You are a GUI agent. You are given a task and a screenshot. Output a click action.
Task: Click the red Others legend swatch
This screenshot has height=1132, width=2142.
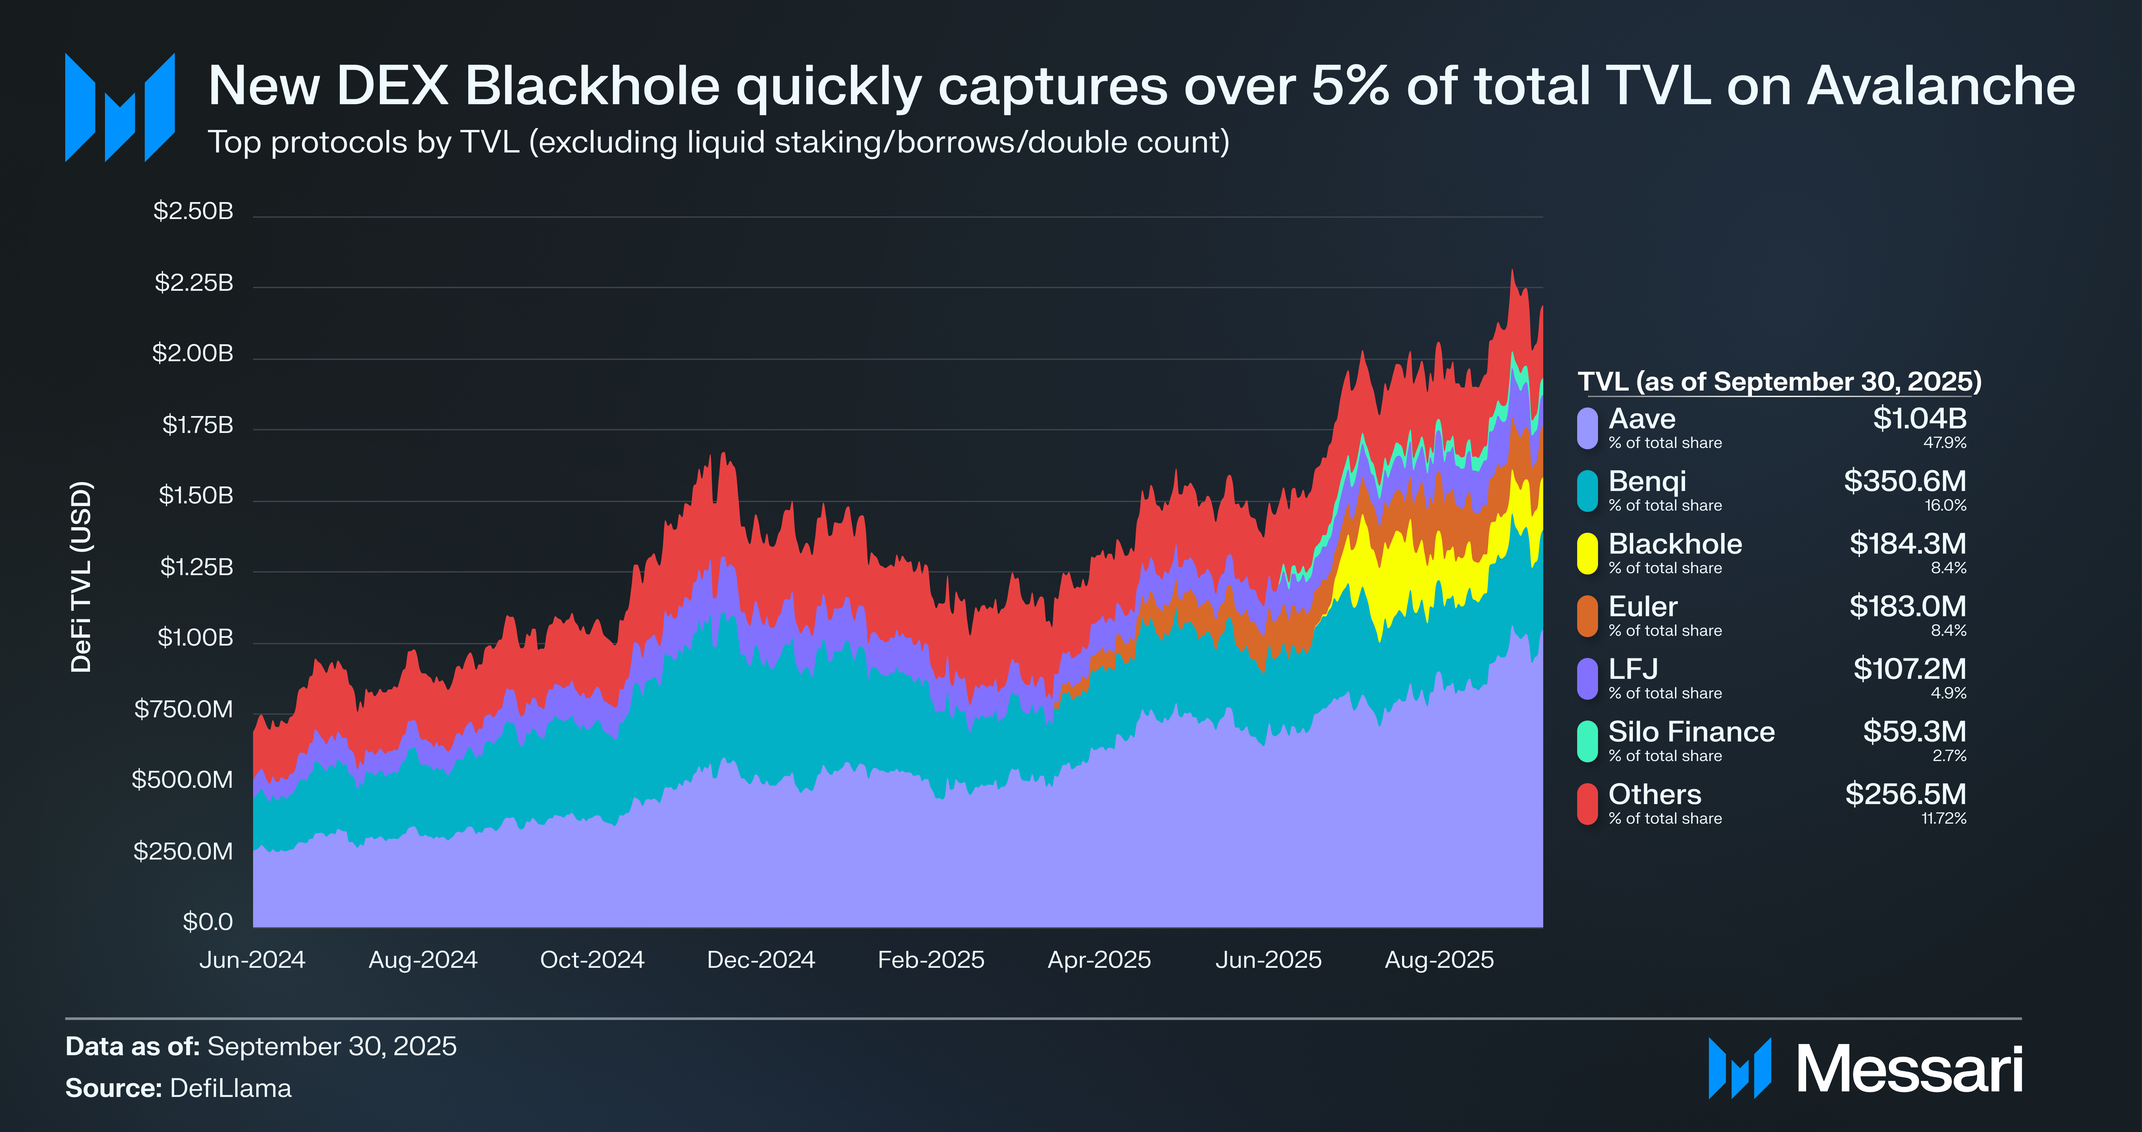click(1587, 804)
